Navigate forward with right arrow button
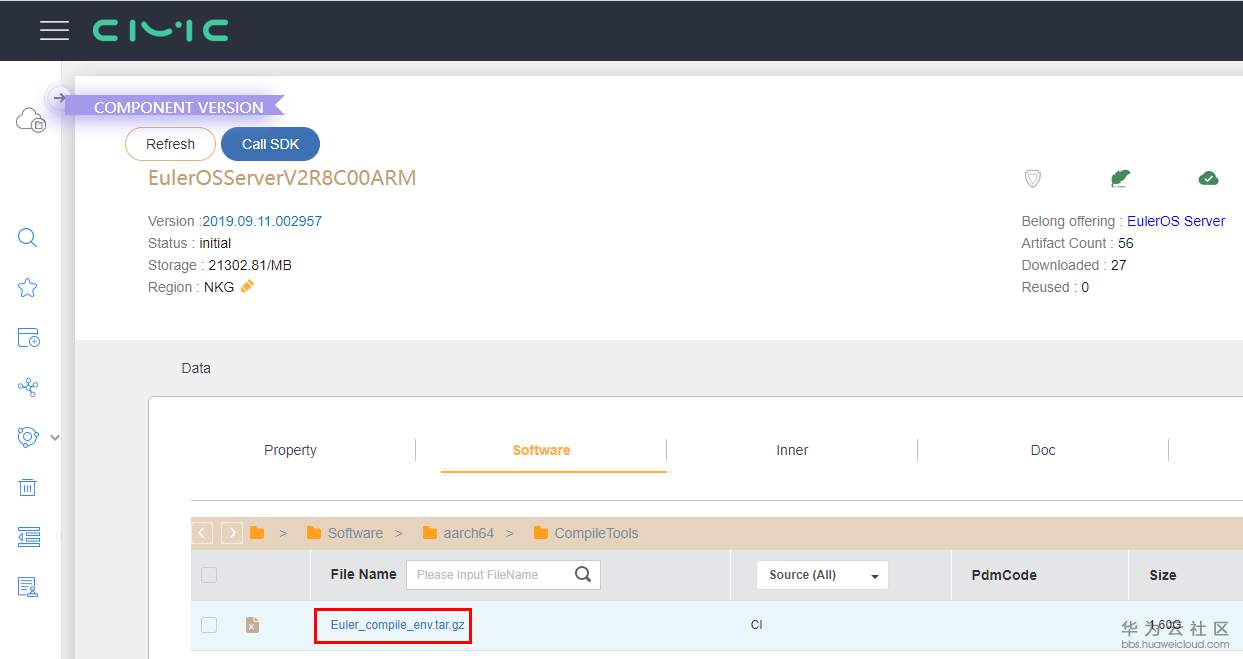The width and height of the screenshot is (1243, 659). 232,533
